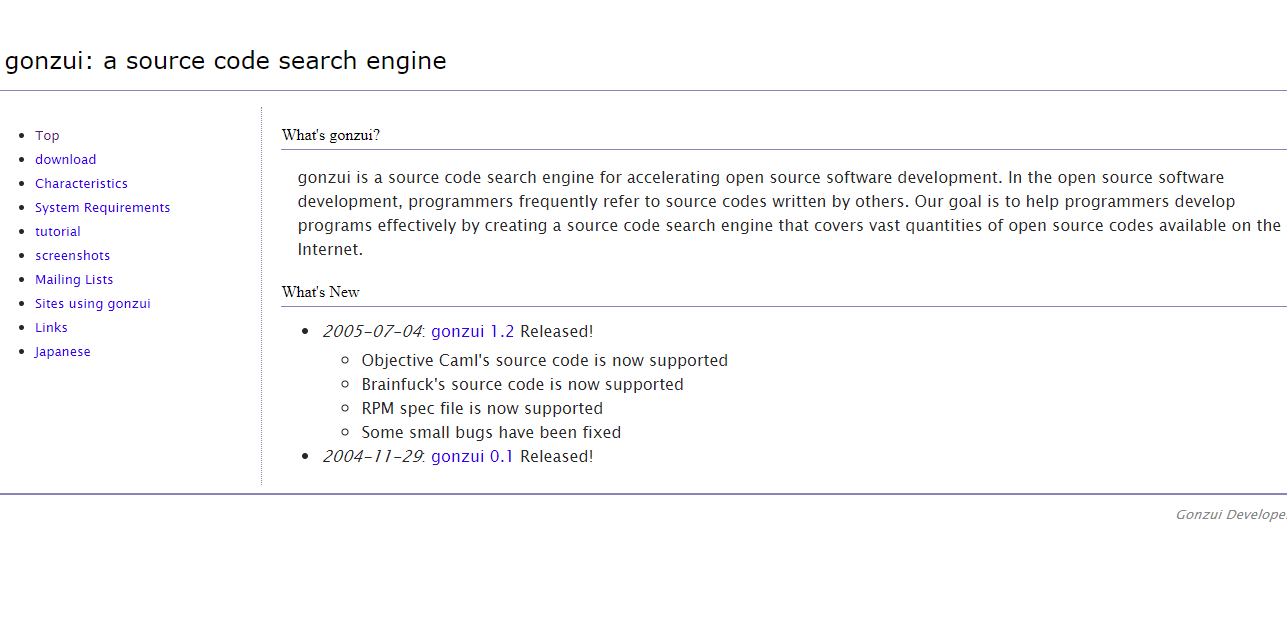The height and width of the screenshot is (619, 1287).
Task: Open the Mailing Lists link
Action: pos(74,280)
